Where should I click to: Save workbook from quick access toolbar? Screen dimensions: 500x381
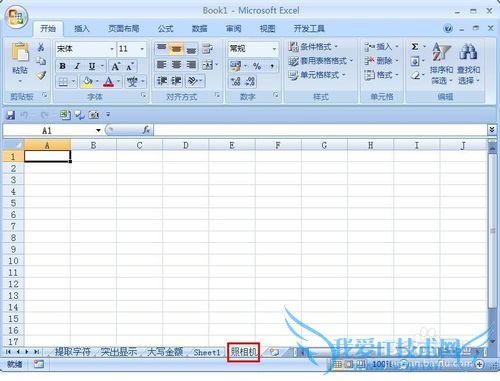click(11, 115)
